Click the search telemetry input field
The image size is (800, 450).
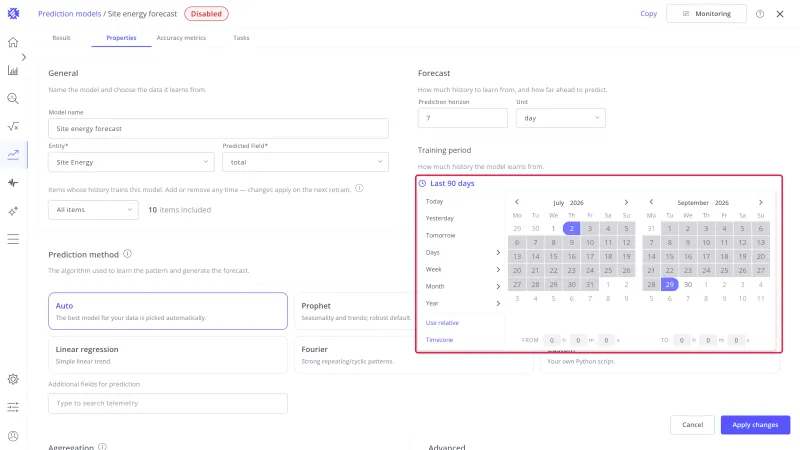[x=168, y=403]
